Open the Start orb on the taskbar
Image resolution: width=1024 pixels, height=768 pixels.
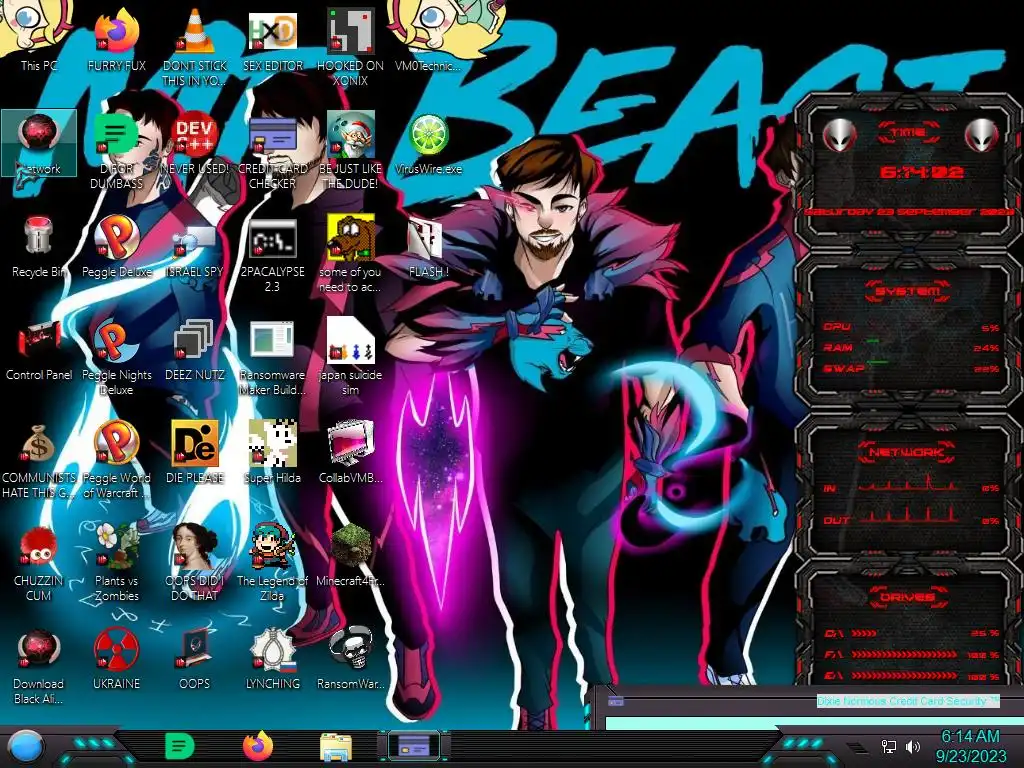25,746
